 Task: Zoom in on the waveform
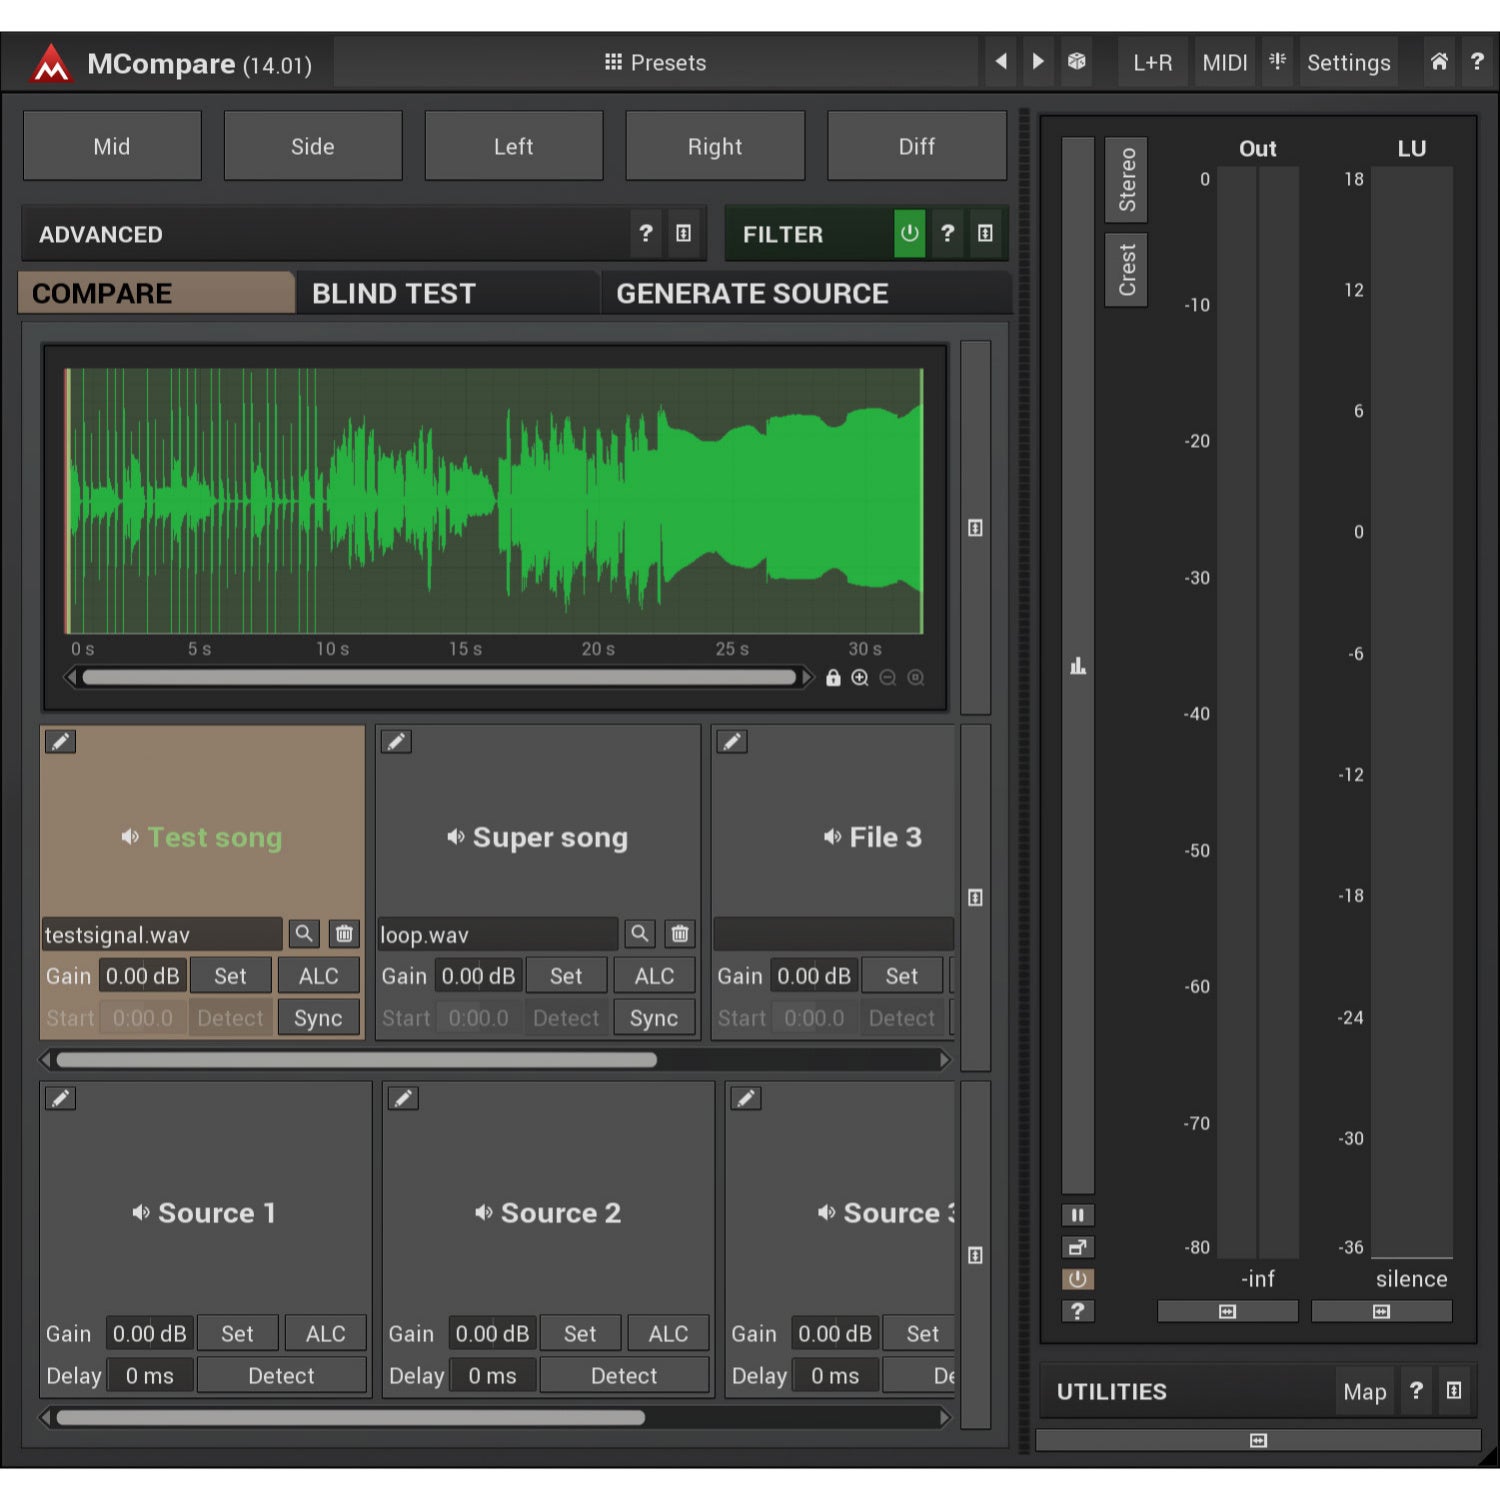pyautogui.click(x=860, y=678)
